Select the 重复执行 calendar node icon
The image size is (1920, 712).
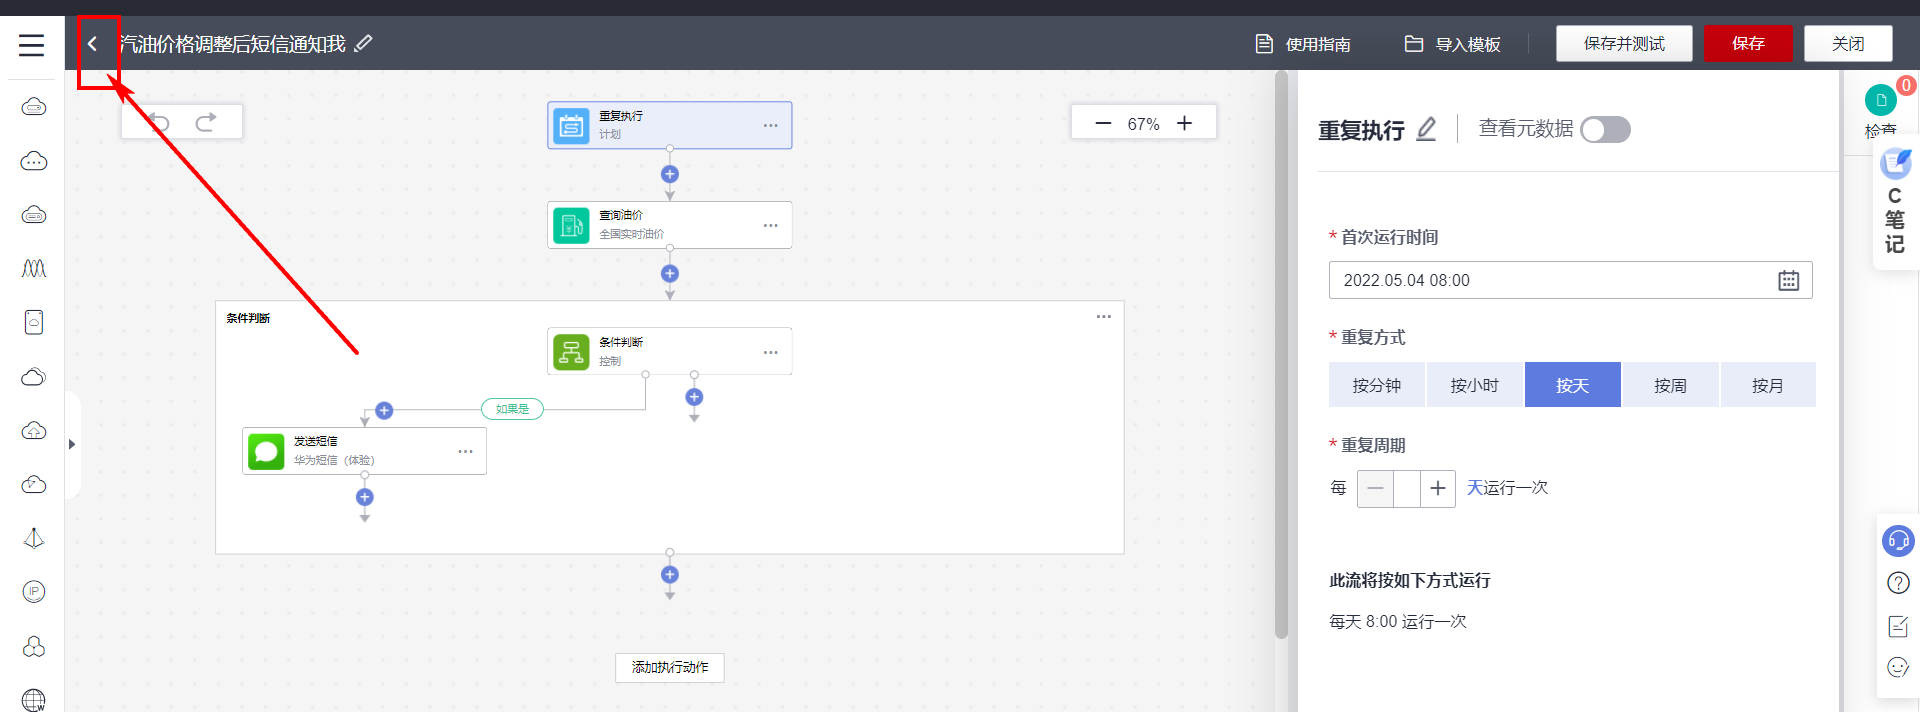[571, 125]
